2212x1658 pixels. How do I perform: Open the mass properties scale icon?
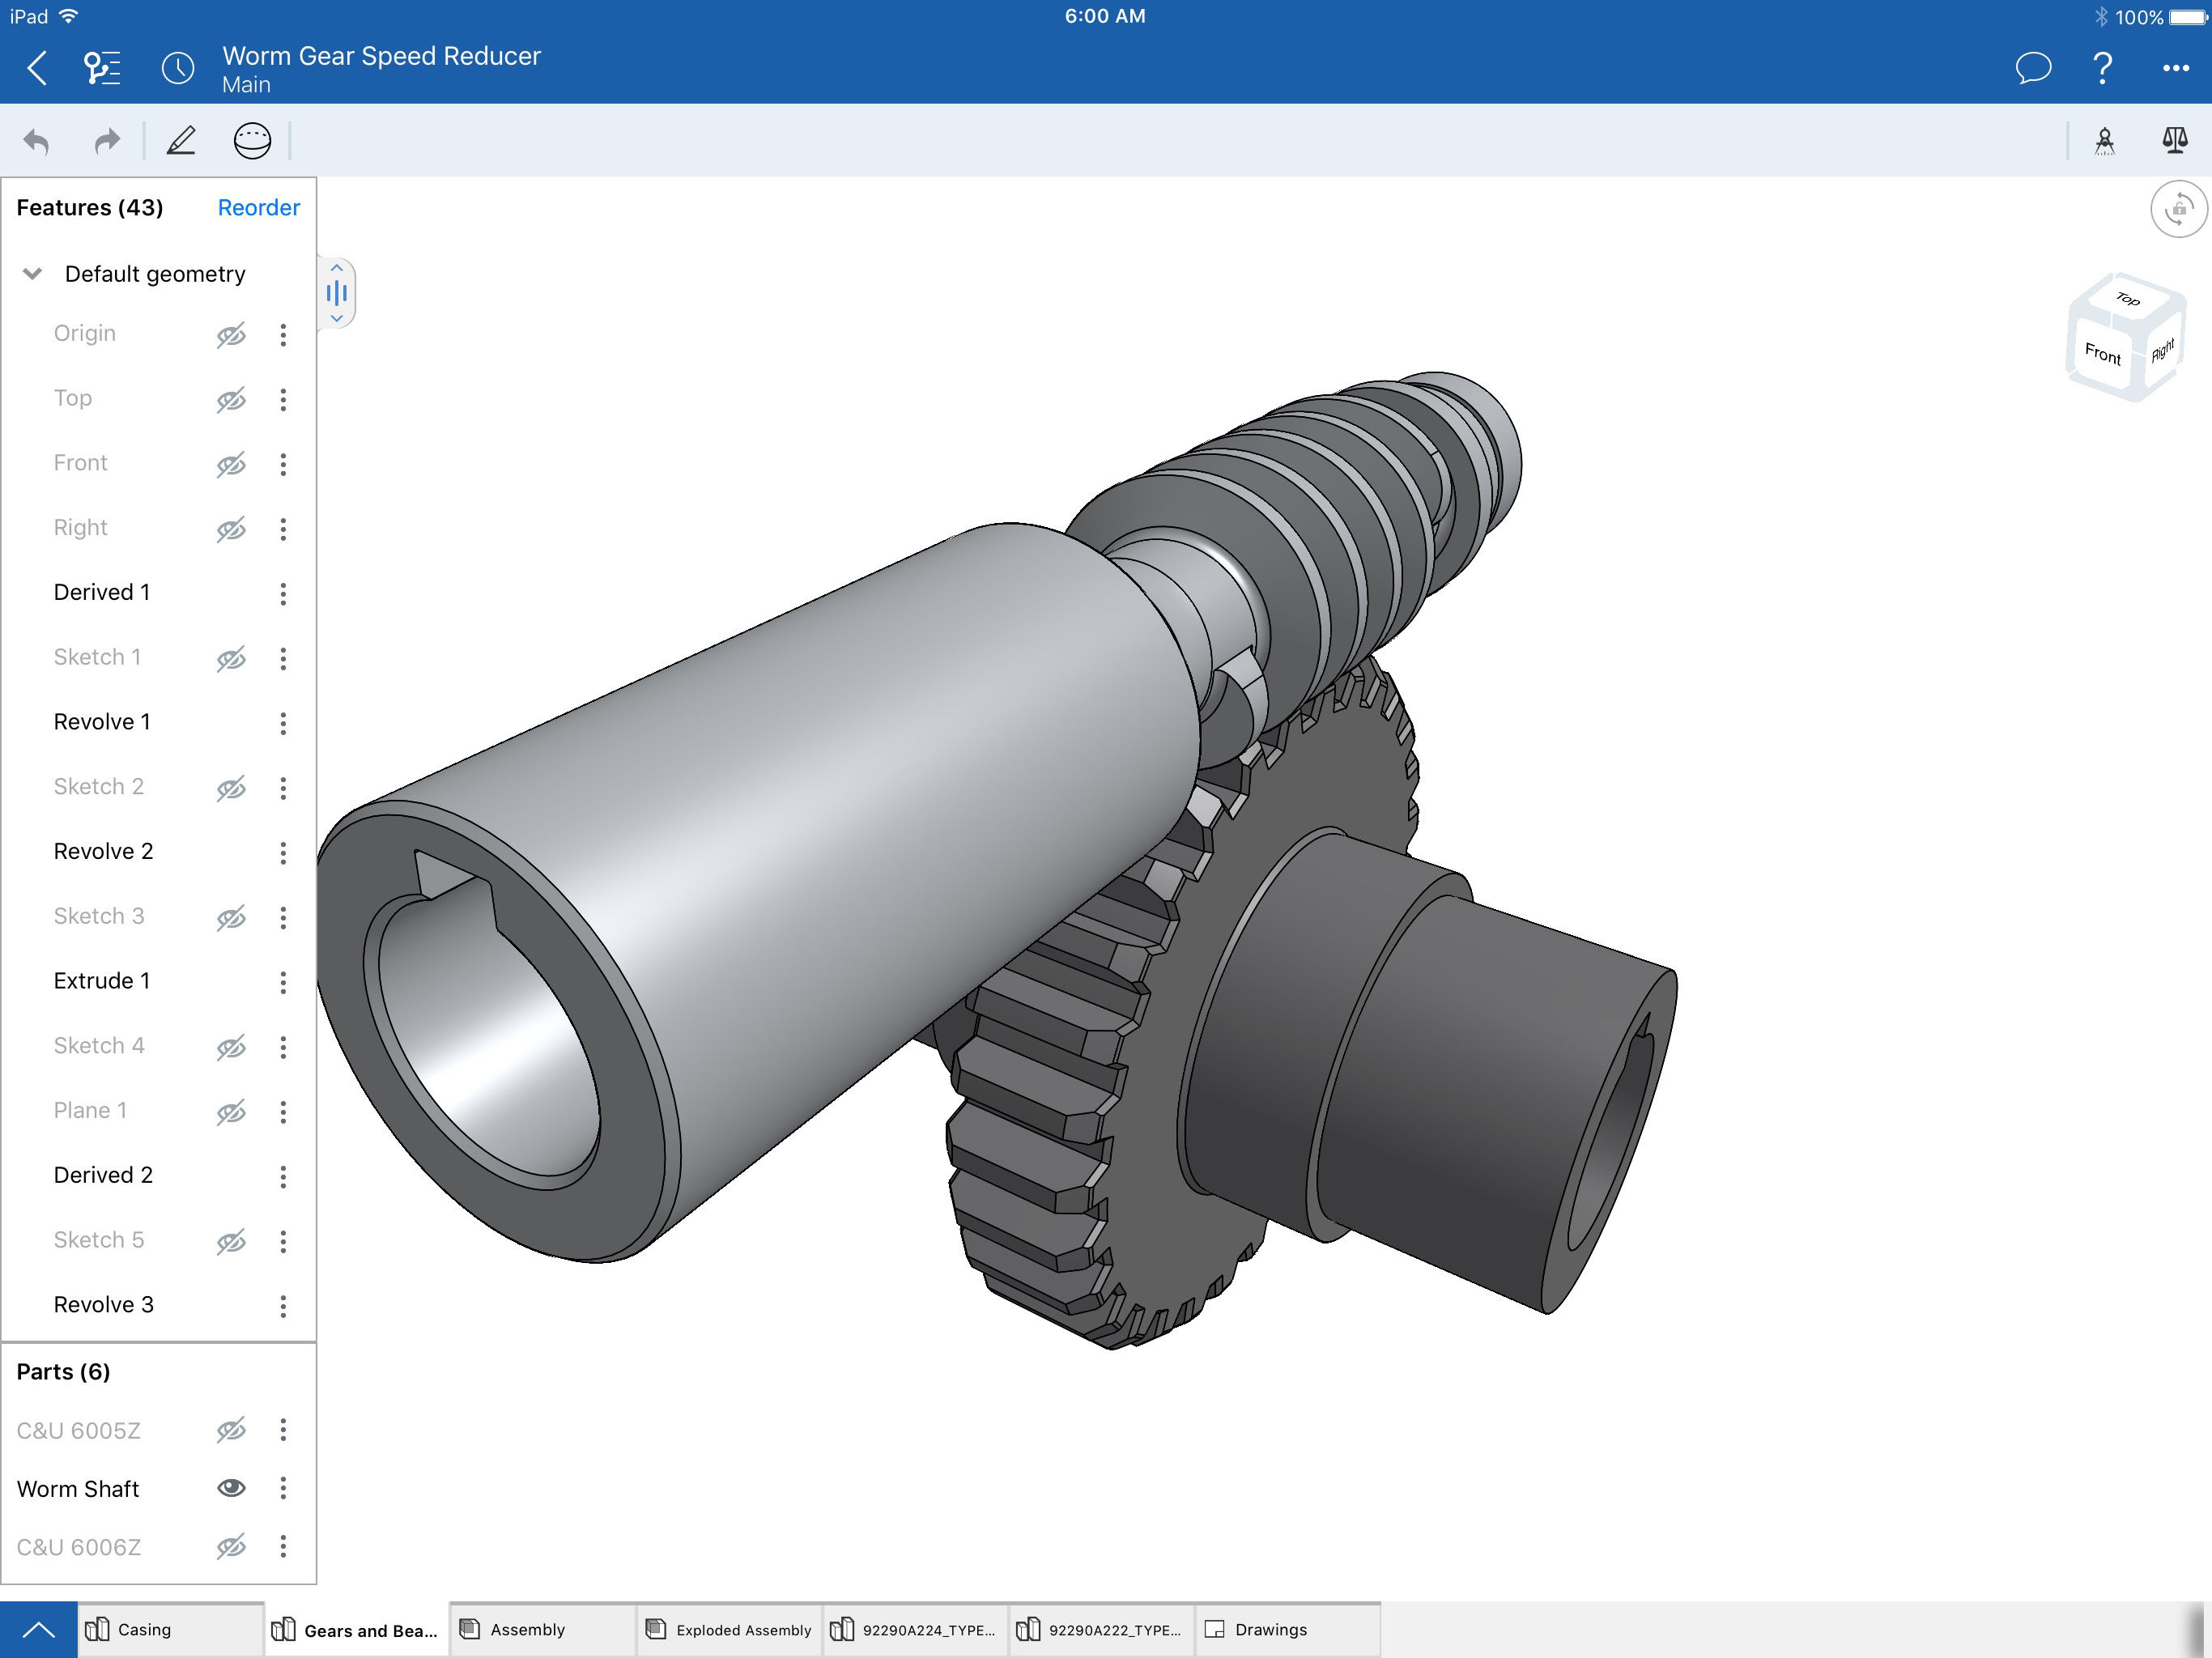point(2174,141)
